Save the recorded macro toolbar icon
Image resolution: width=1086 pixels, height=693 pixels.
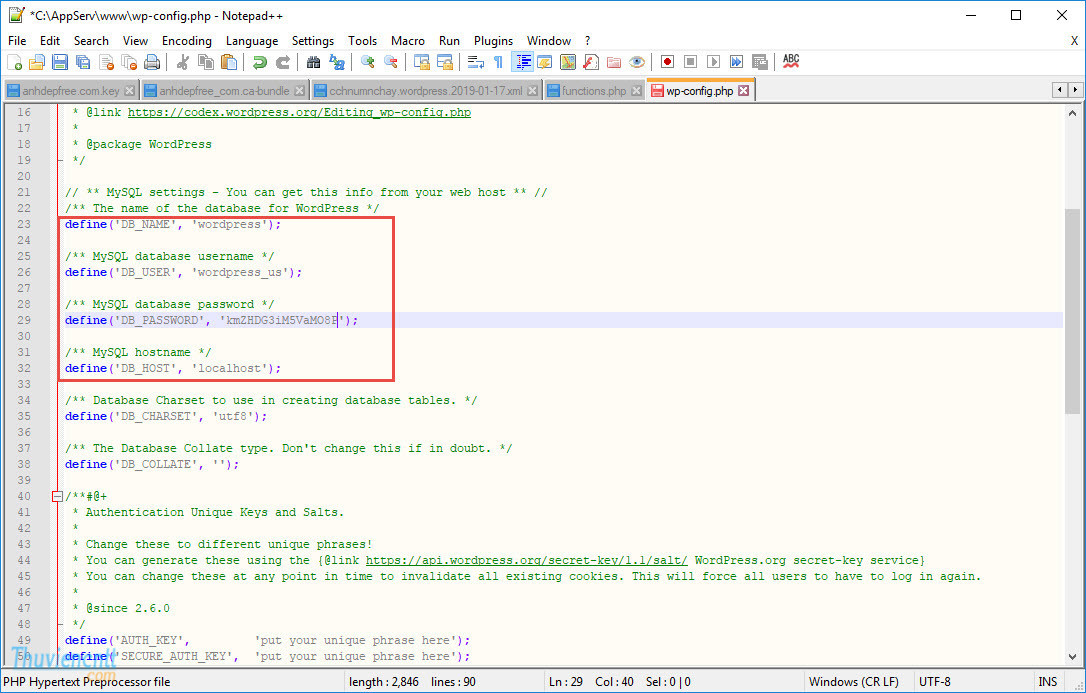tap(760, 62)
